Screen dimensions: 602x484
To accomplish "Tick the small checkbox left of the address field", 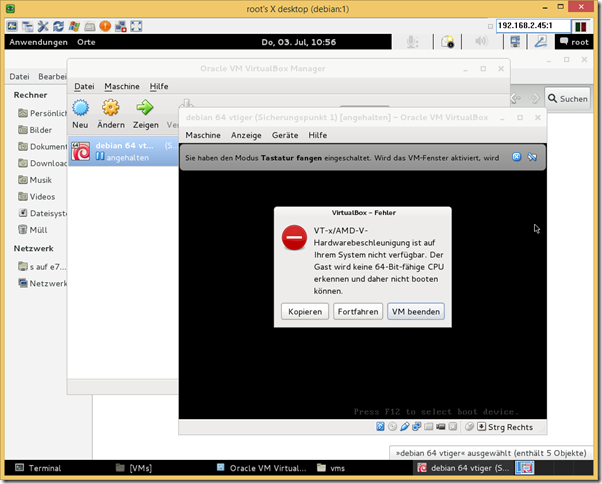I will coord(490,26).
